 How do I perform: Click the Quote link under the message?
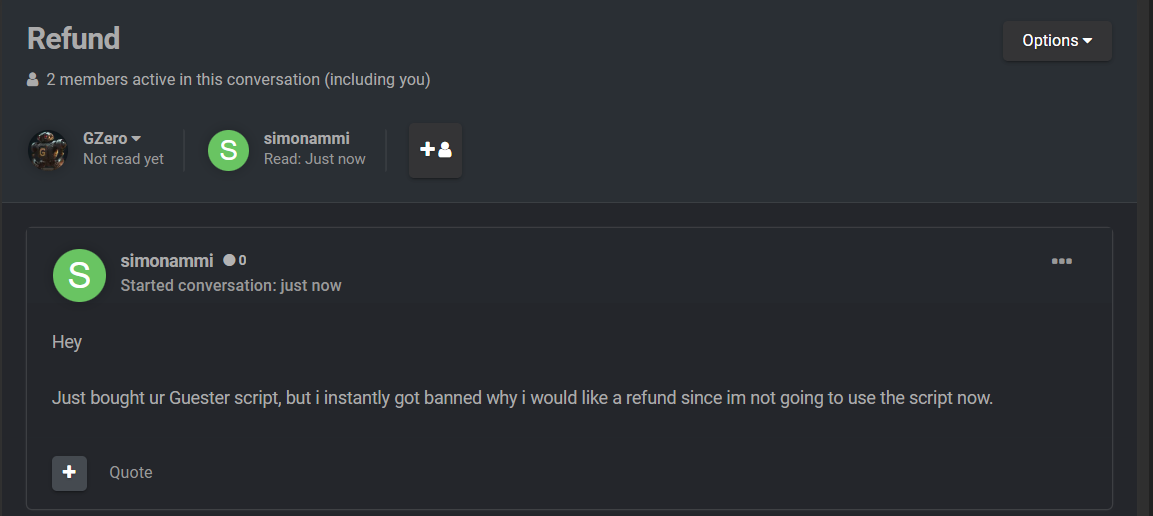tap(131, 473)
